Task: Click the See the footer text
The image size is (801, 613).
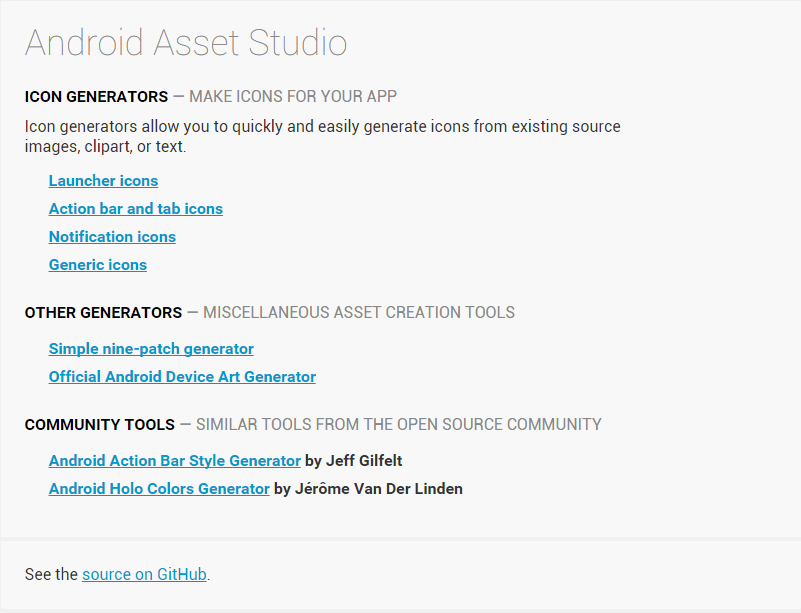Action: [x=50, y=575]
